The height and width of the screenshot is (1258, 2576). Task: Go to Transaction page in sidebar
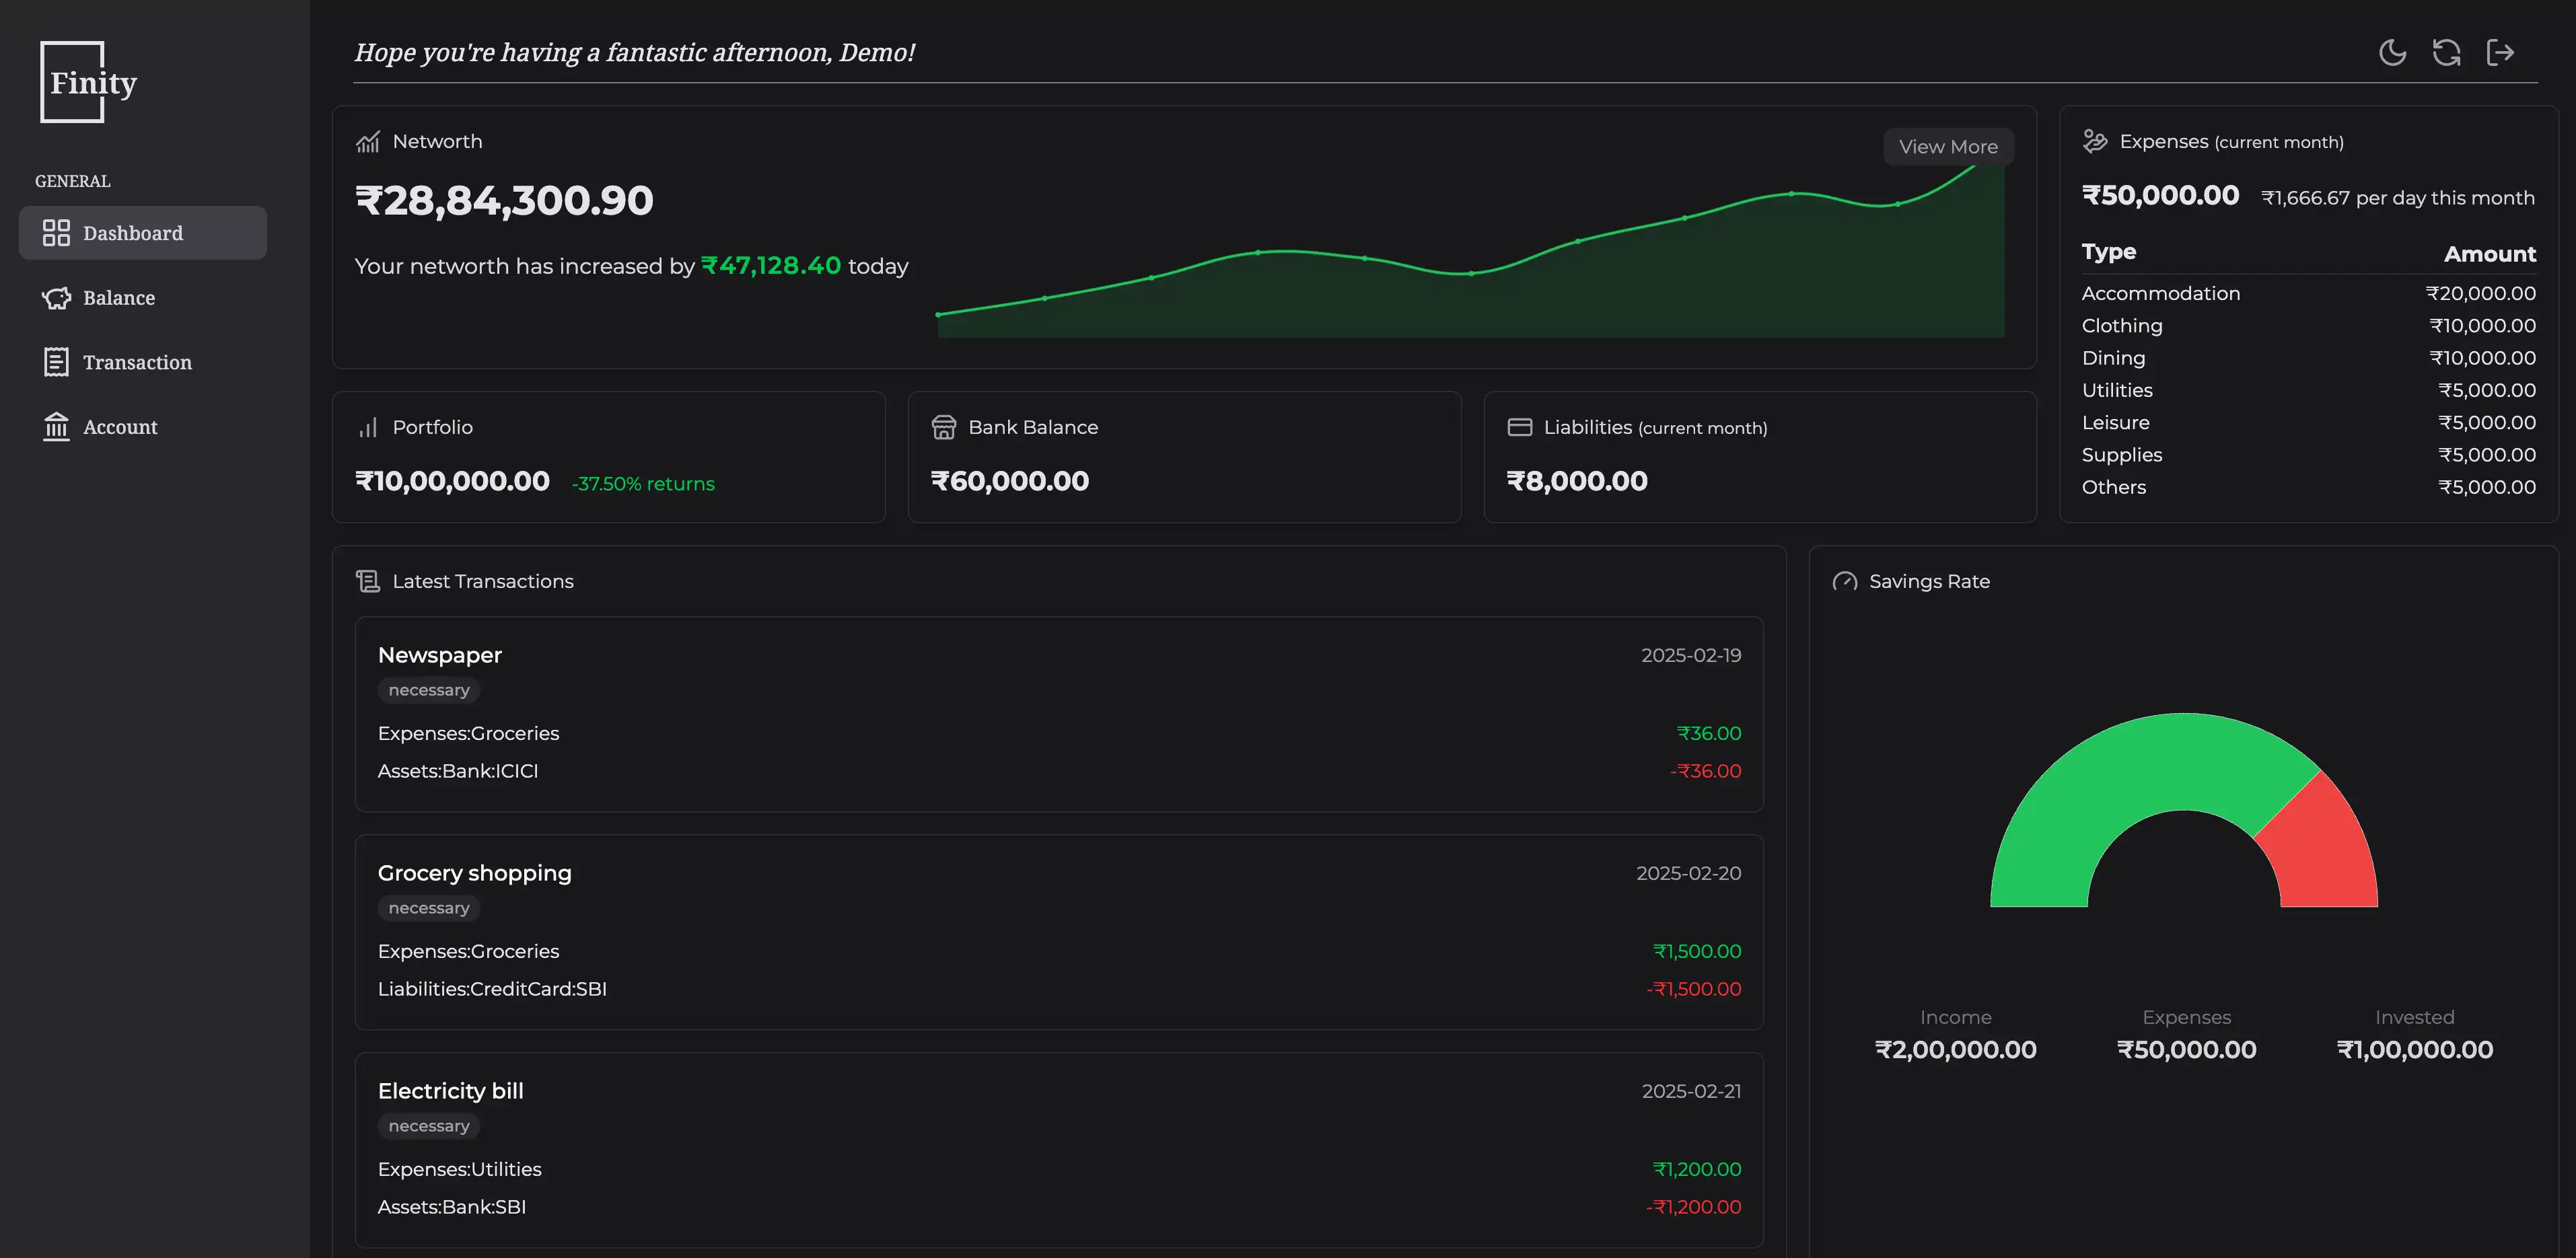tap(143, 362)
